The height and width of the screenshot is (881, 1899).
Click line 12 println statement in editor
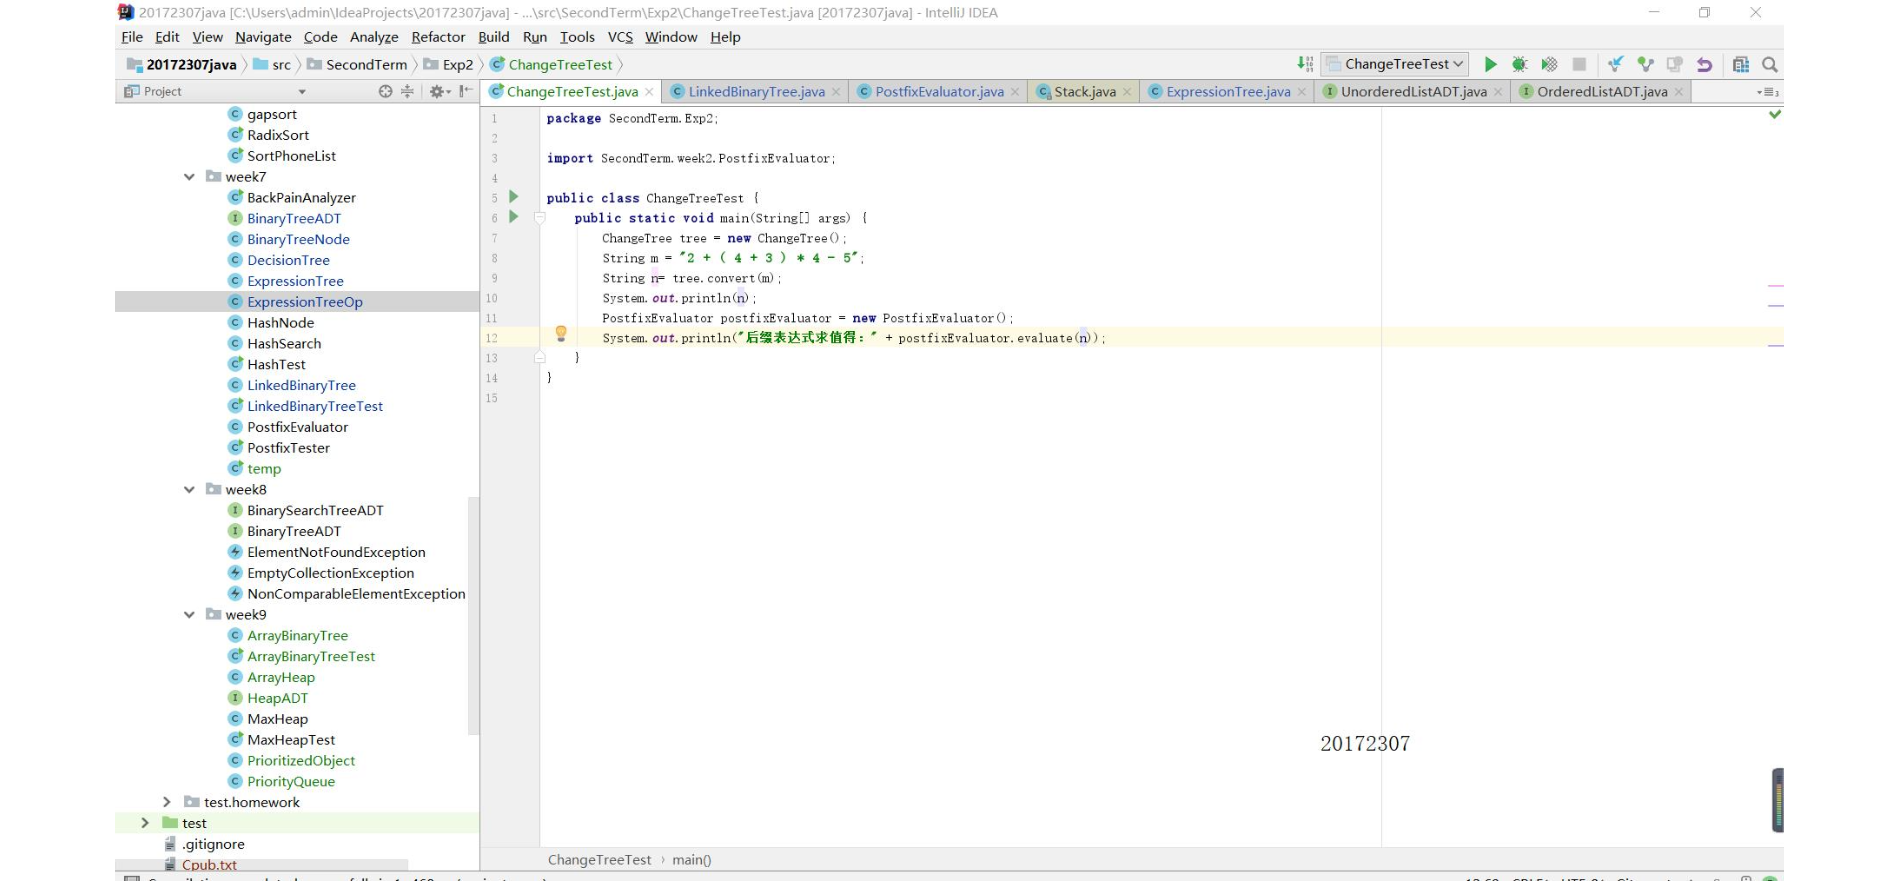click(853, 338)
